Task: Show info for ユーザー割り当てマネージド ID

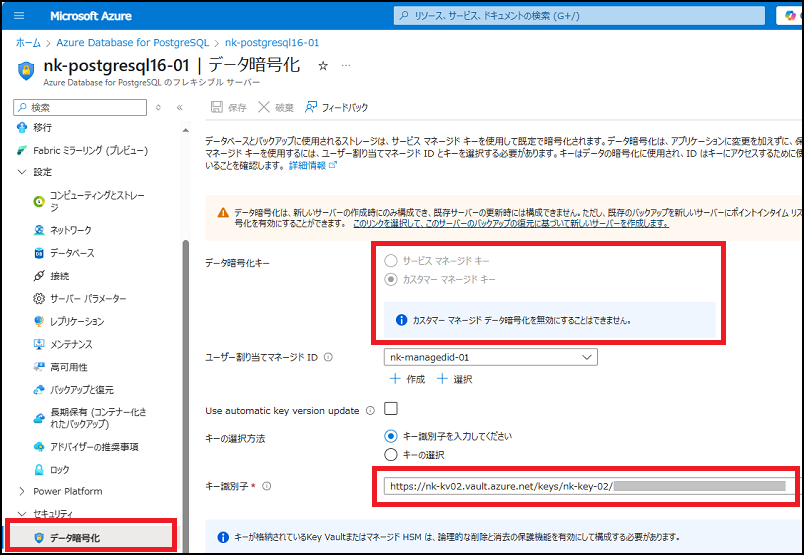Action: (x=328, y=357)
